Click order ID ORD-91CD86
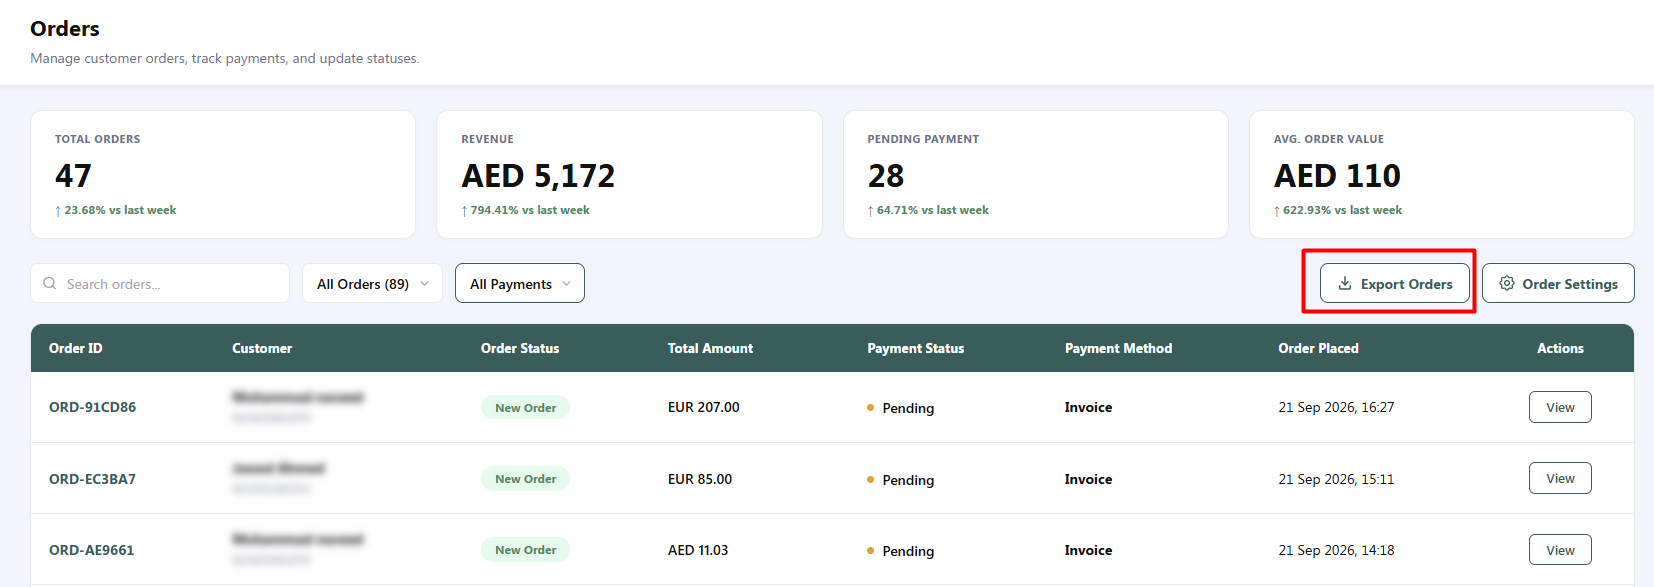 93,408
